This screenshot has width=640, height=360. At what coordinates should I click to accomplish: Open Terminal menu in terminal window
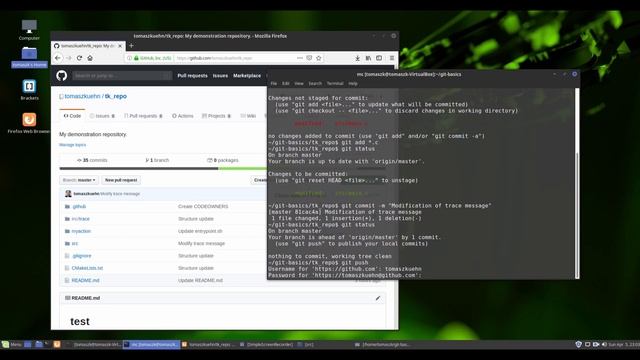335,84
